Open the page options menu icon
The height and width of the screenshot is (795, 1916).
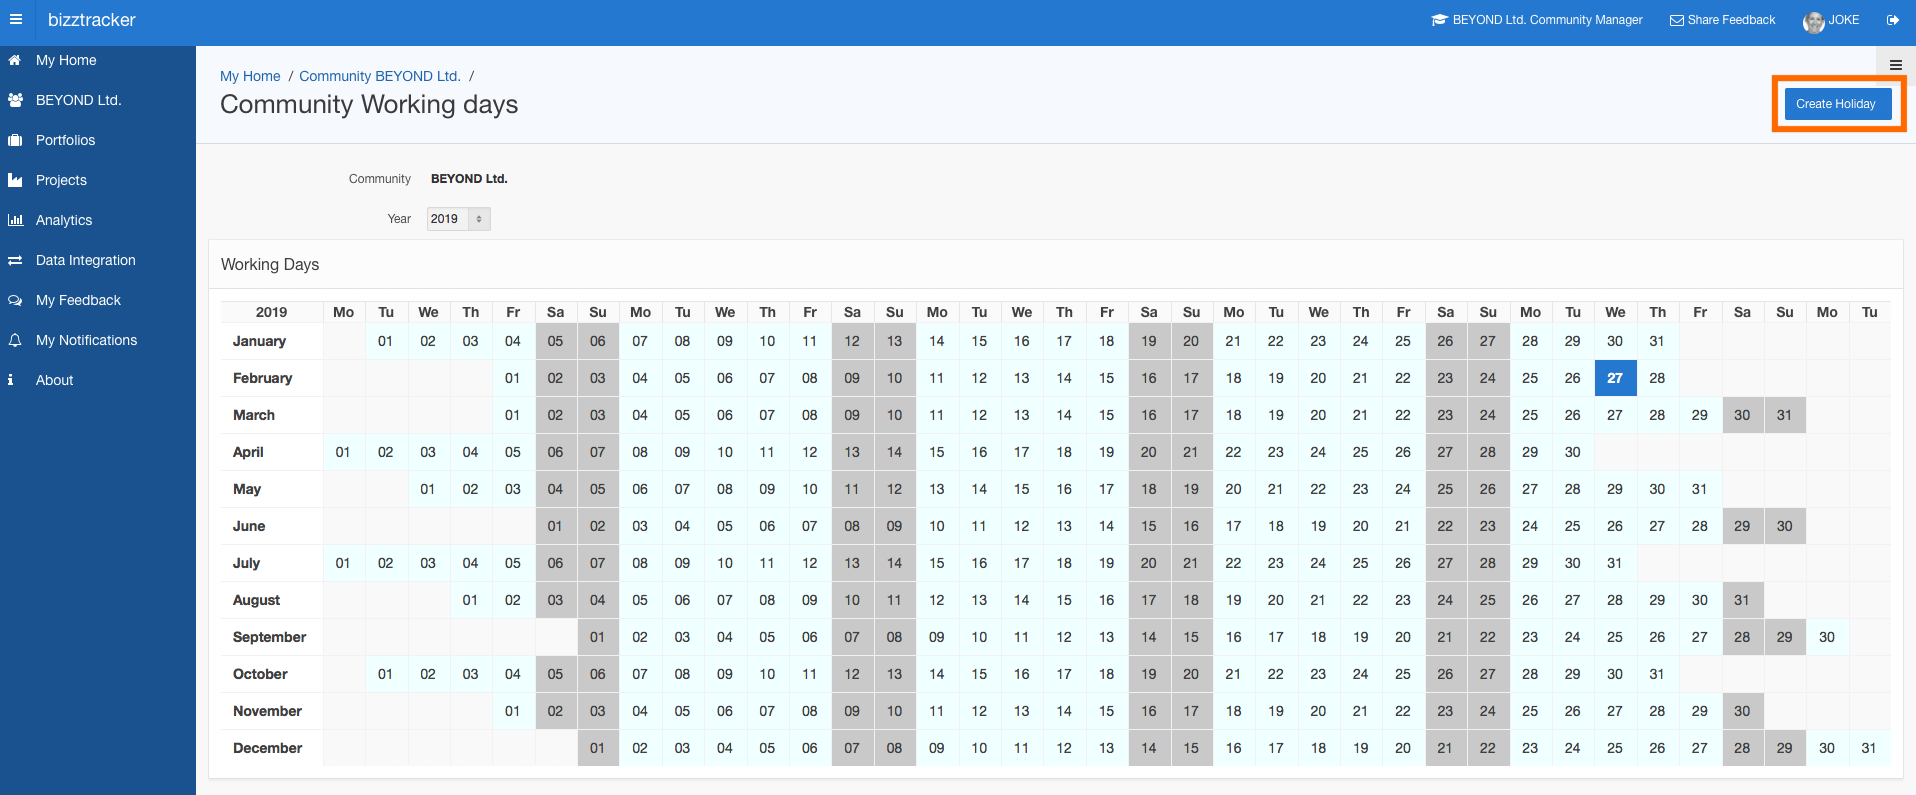click(1895, 64)
